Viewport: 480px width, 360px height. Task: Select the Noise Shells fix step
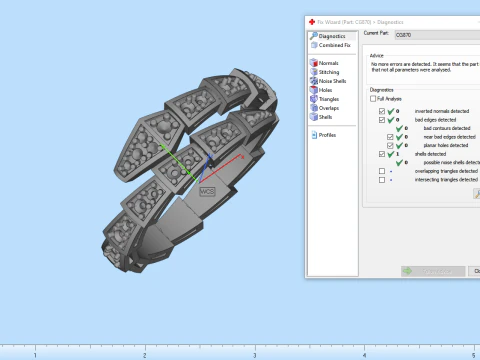328,81
